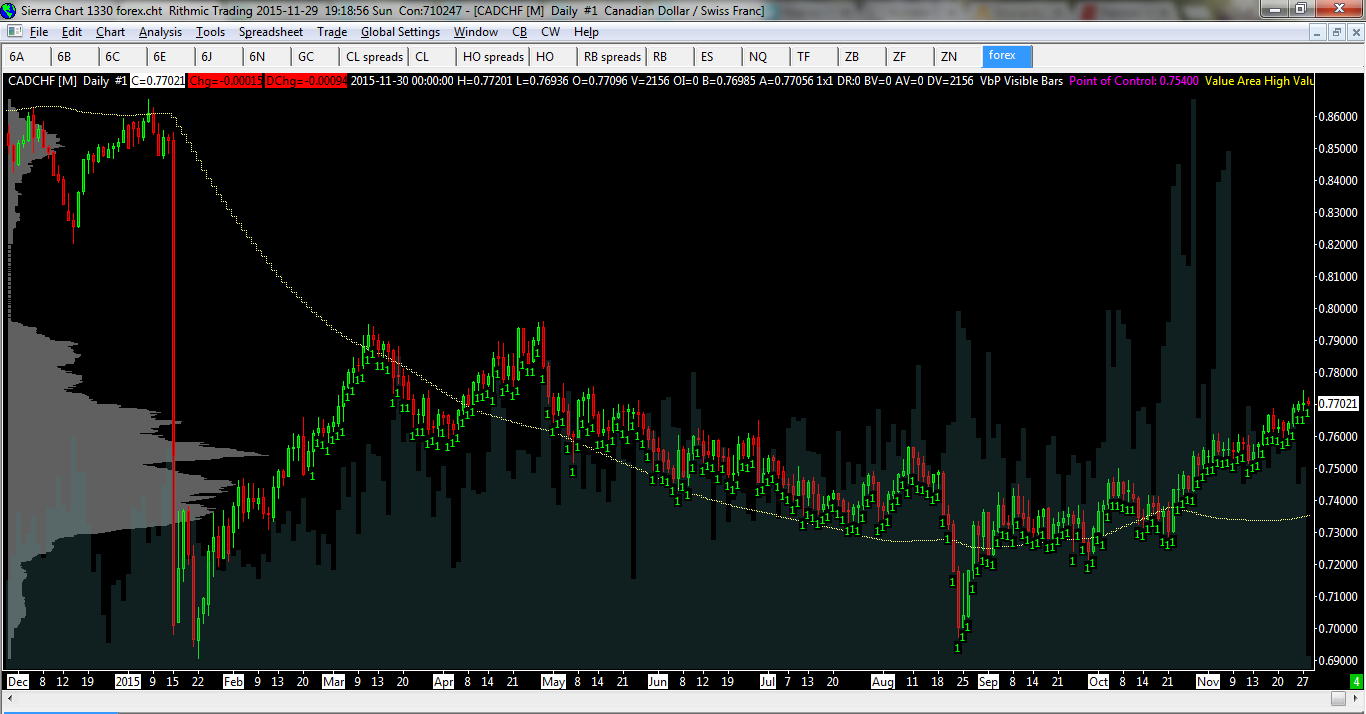
Task: Click the C=0.77021 close value in header
Action: 159,81
